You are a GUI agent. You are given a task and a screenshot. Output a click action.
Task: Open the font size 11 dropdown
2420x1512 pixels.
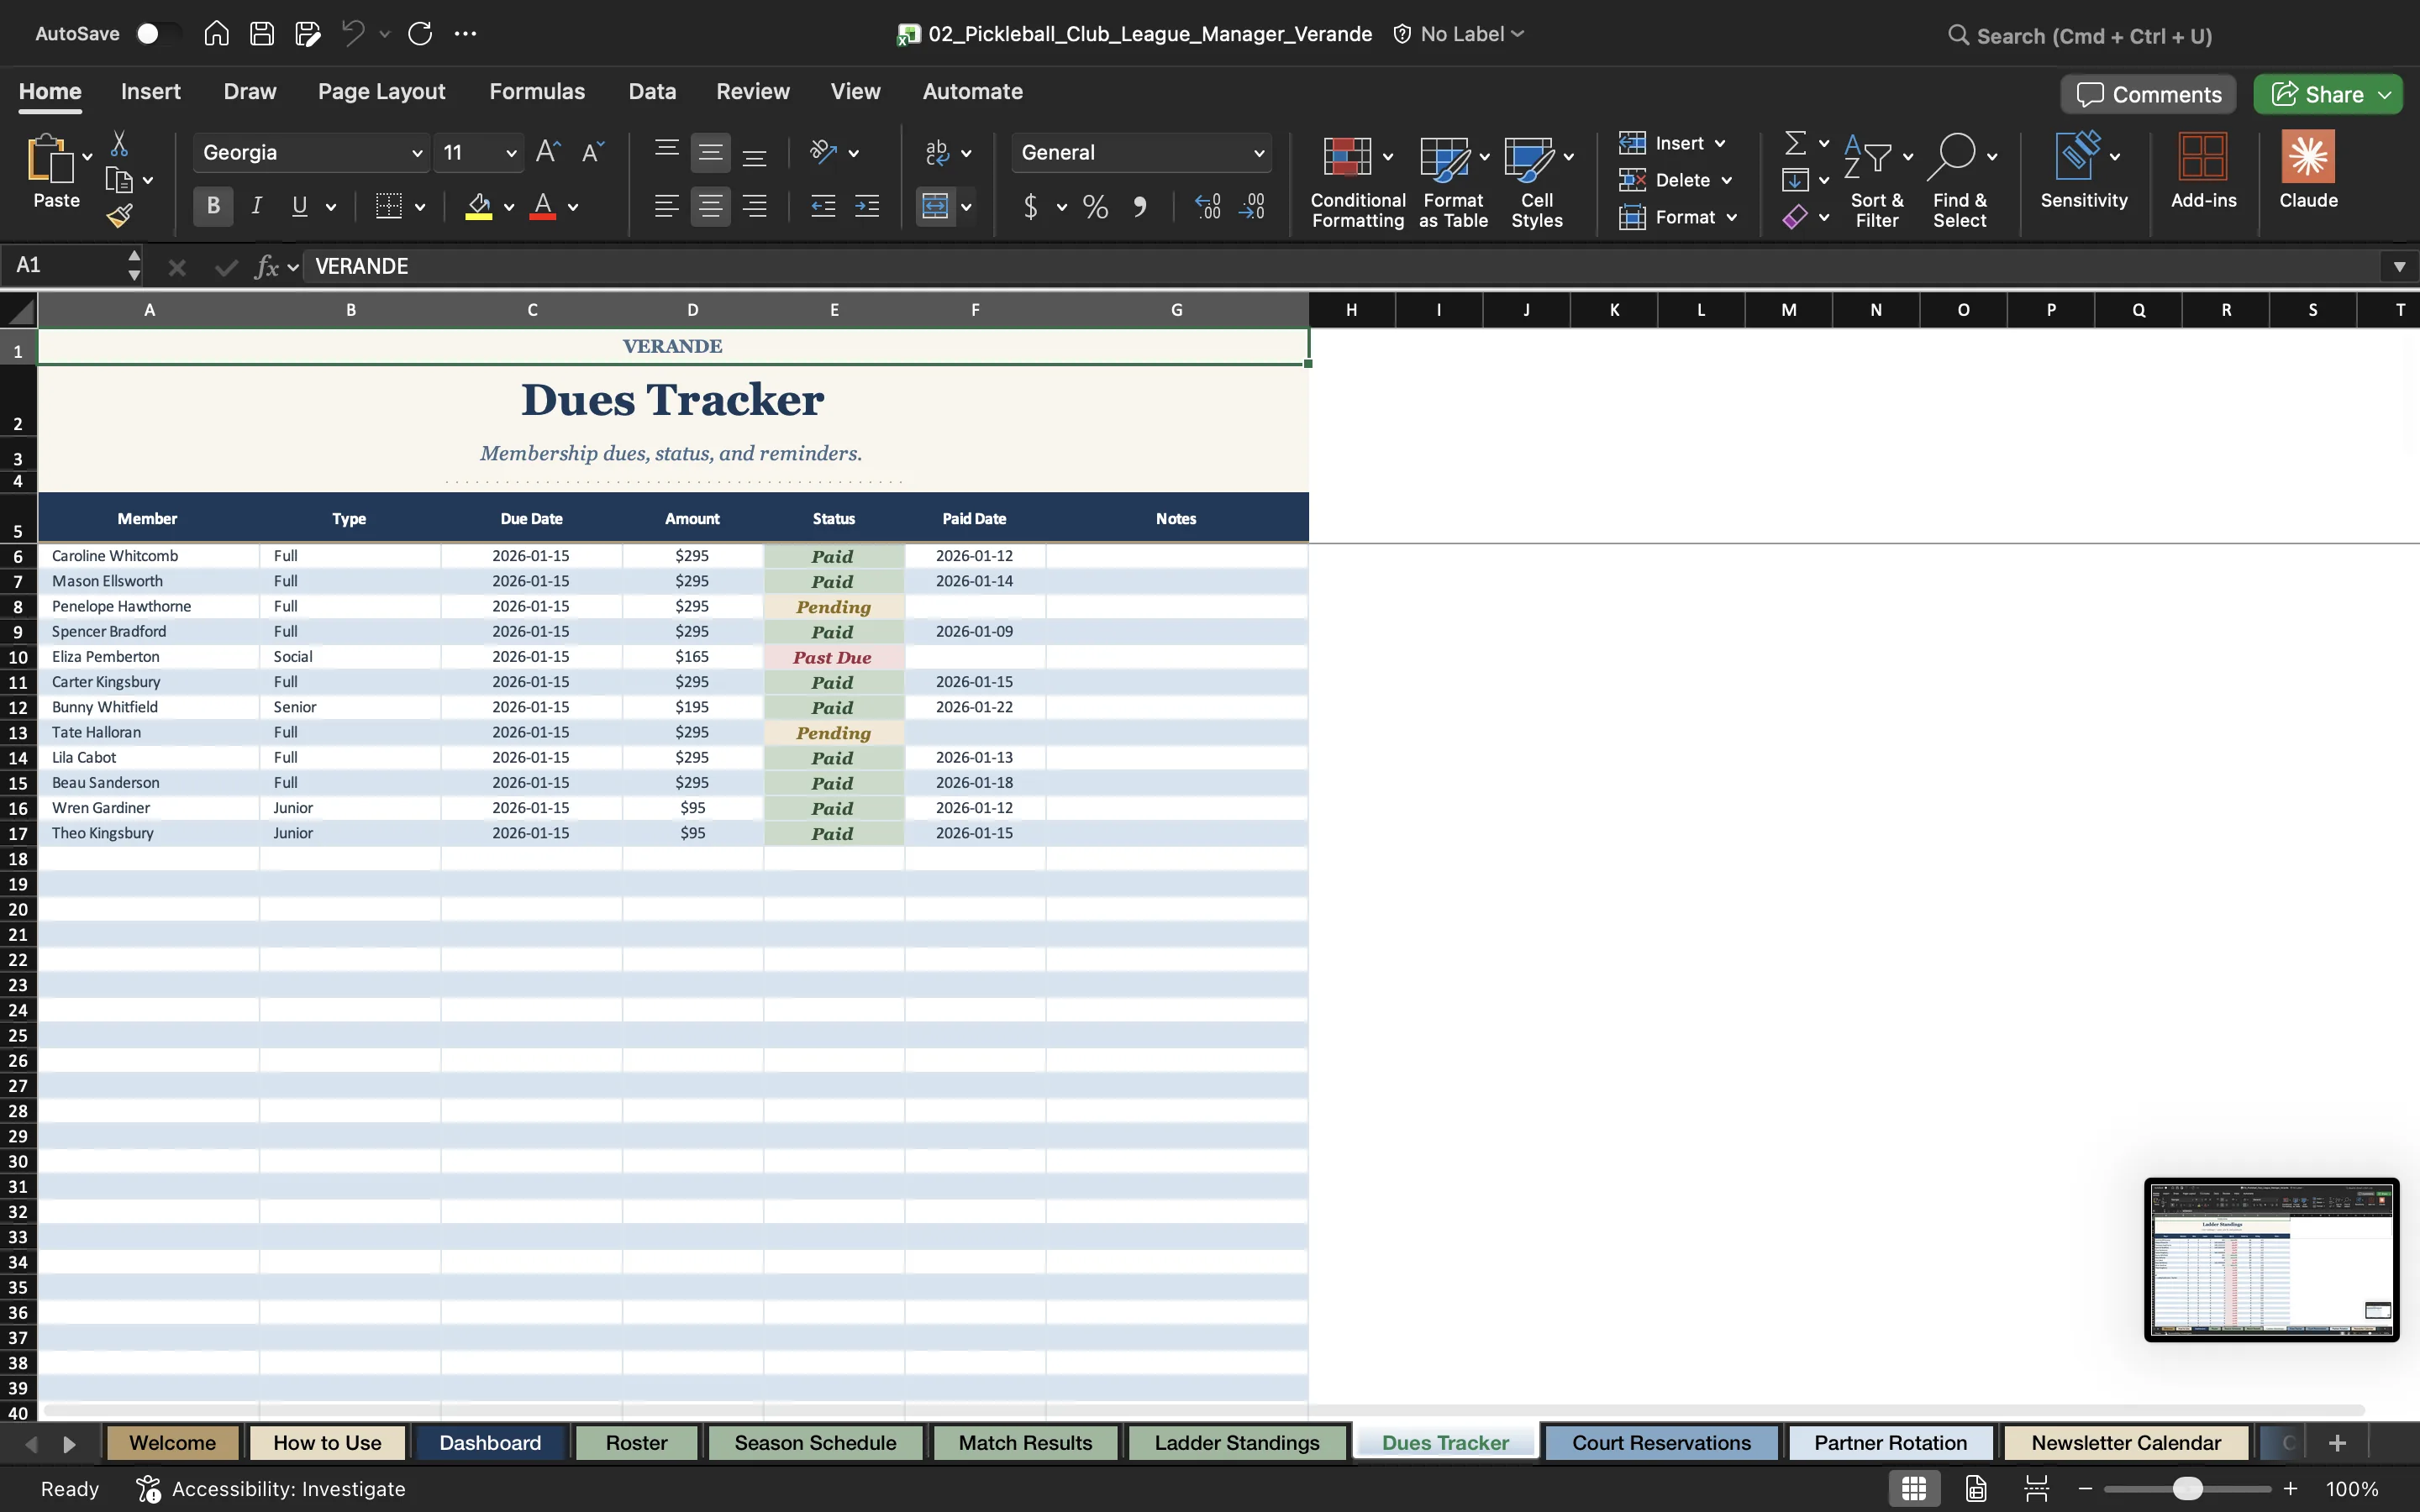[x=511, y=153]
